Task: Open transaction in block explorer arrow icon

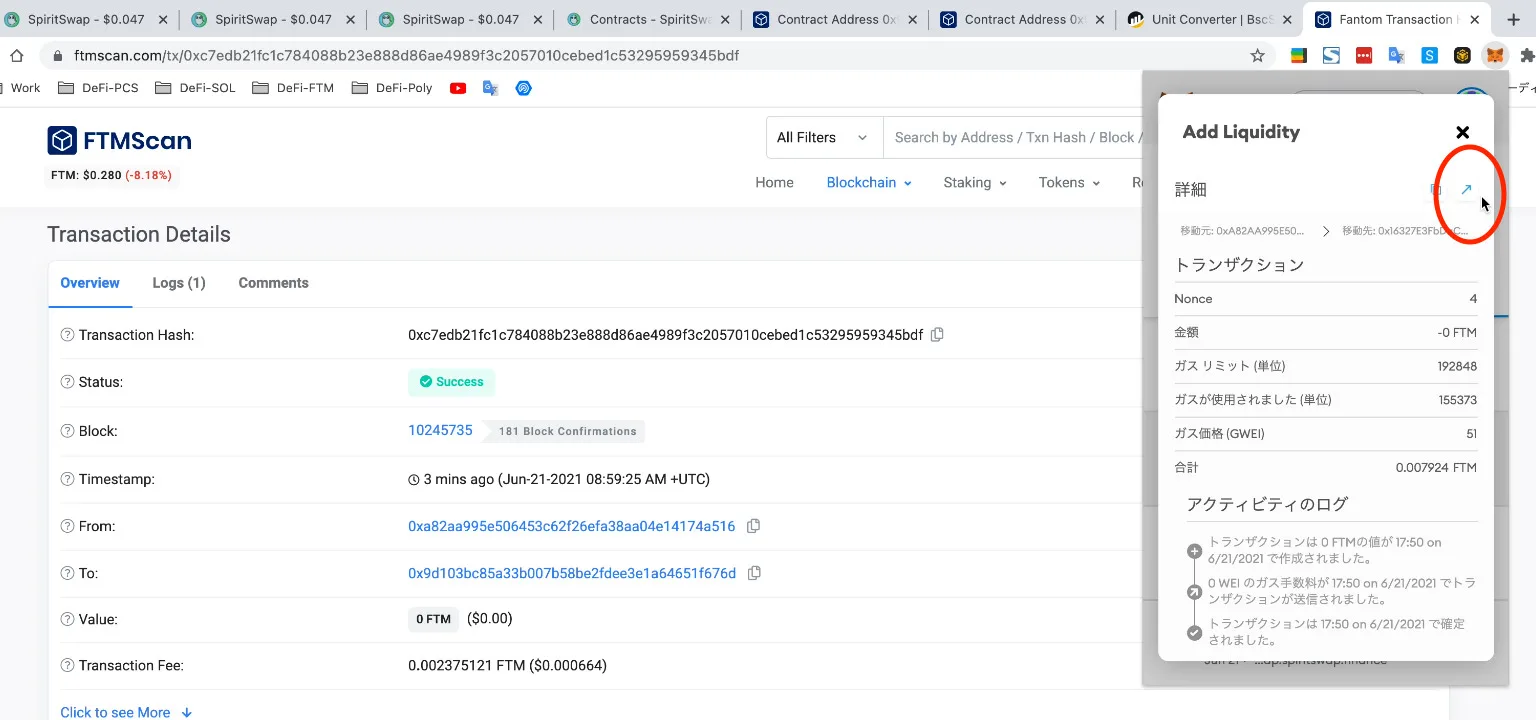Action: coord(1466,190)
